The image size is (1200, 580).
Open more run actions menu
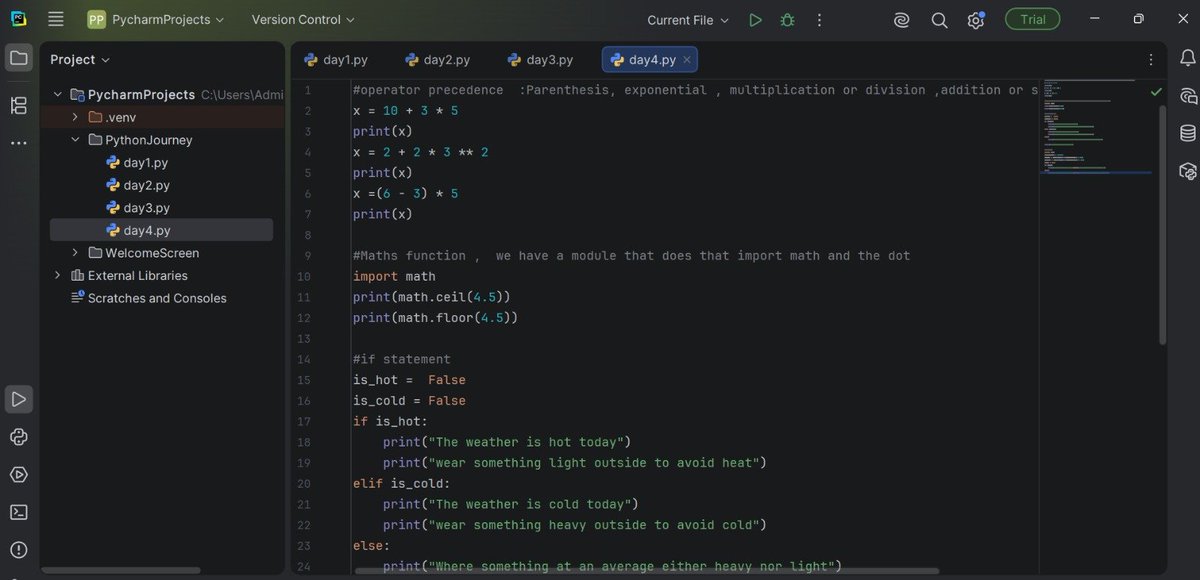820,20
